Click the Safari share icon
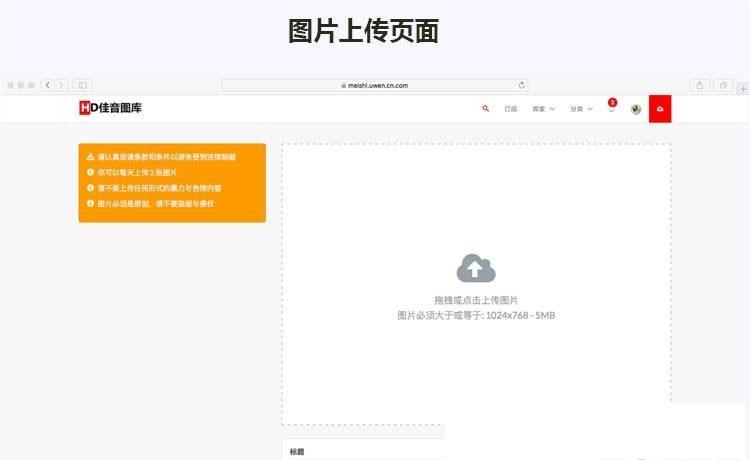750x460 pixels. point(700,86)
